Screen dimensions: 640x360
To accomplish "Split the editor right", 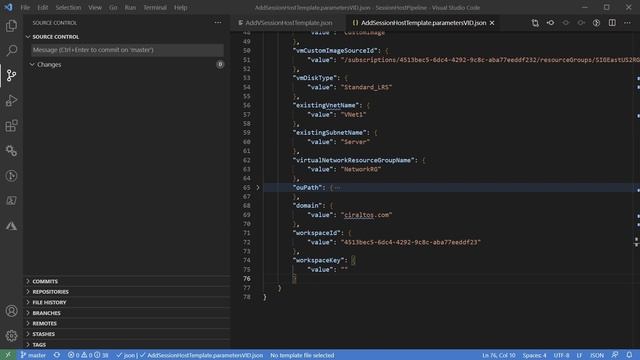I will (612, 23).
